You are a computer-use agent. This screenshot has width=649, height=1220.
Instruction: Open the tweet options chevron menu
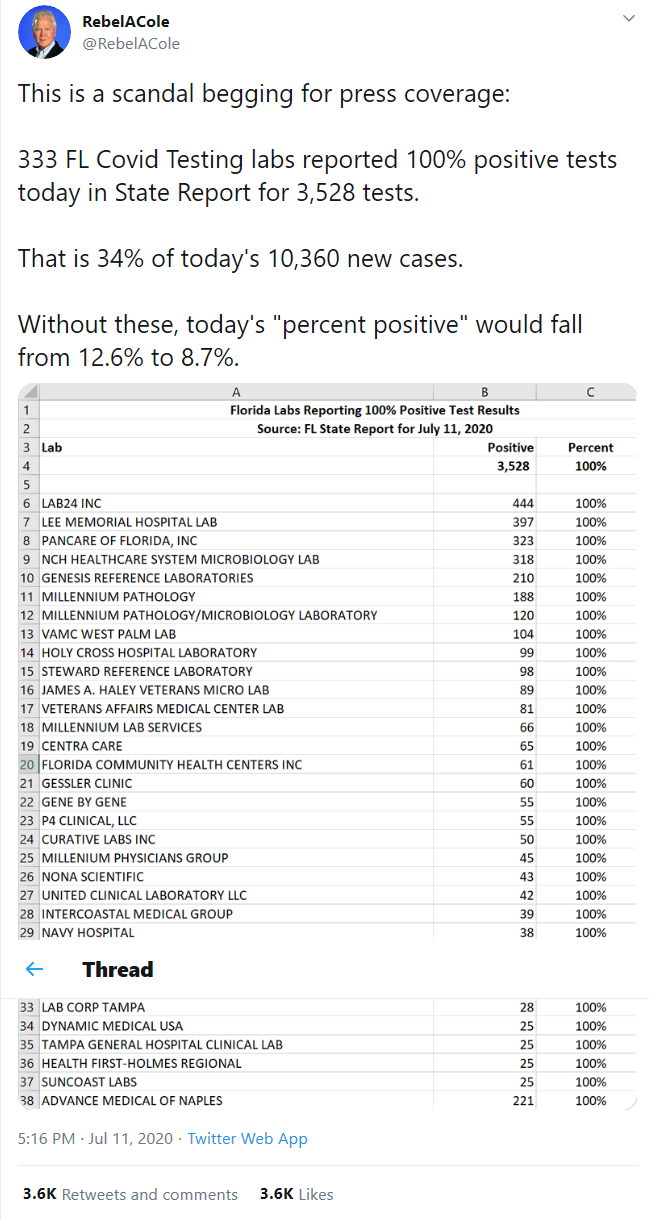tap(629, 19)
